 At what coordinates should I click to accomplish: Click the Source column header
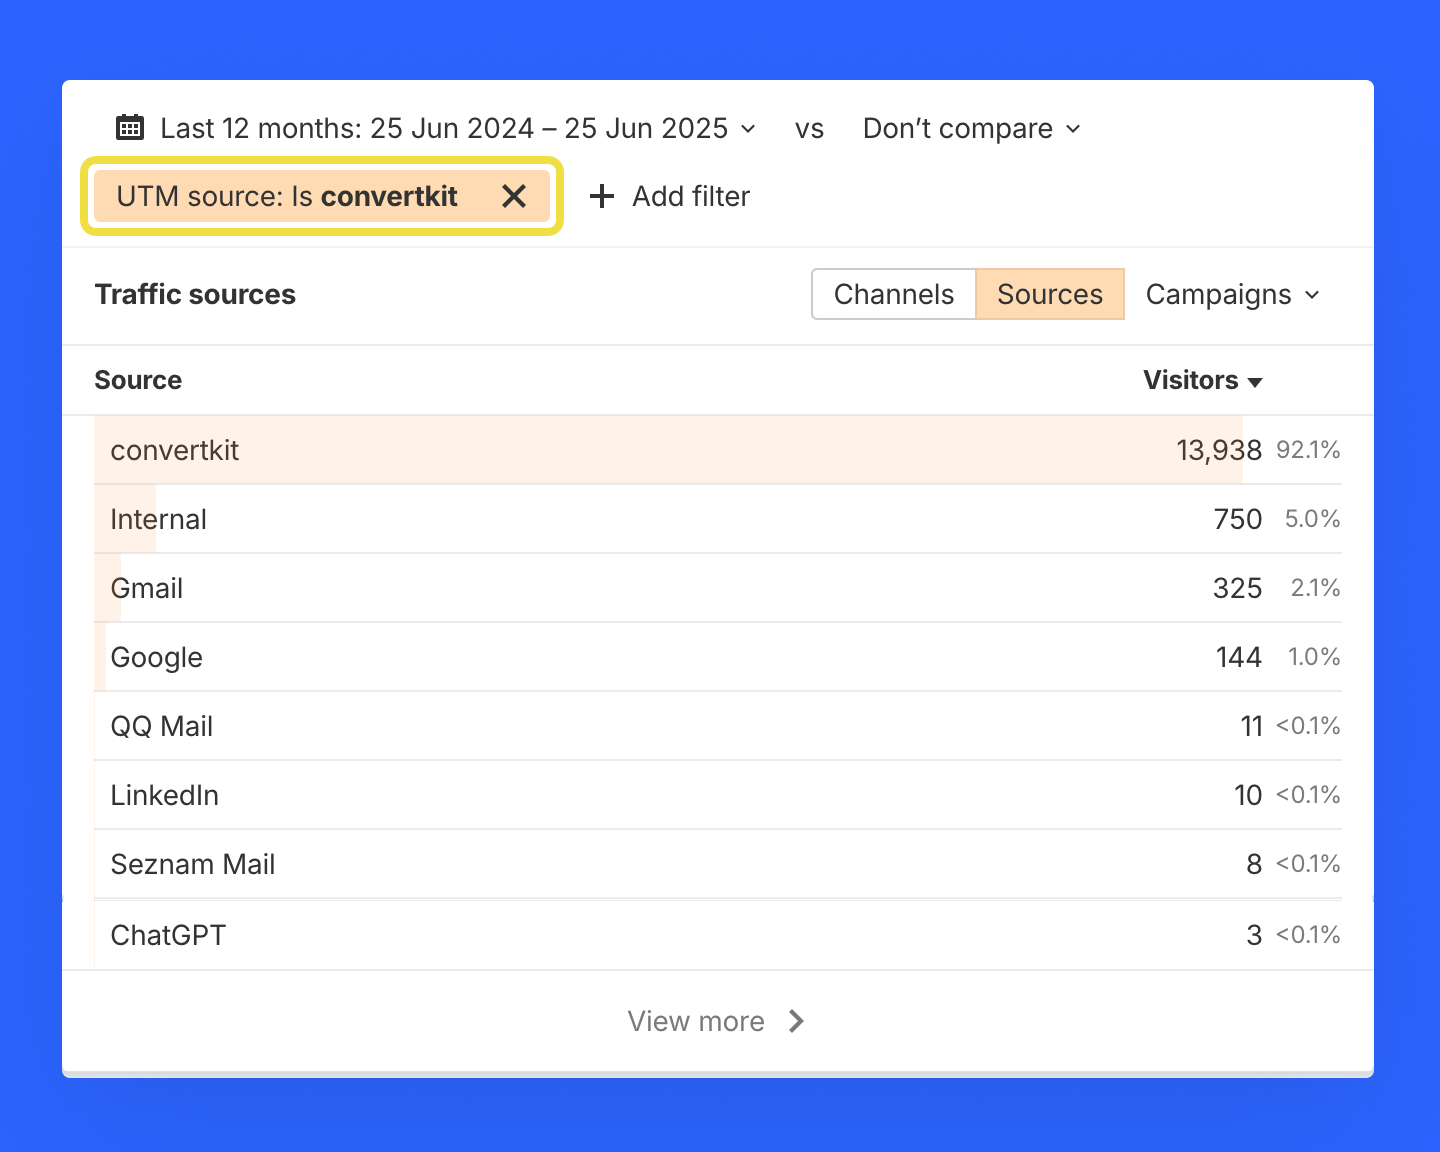point(138,380)
